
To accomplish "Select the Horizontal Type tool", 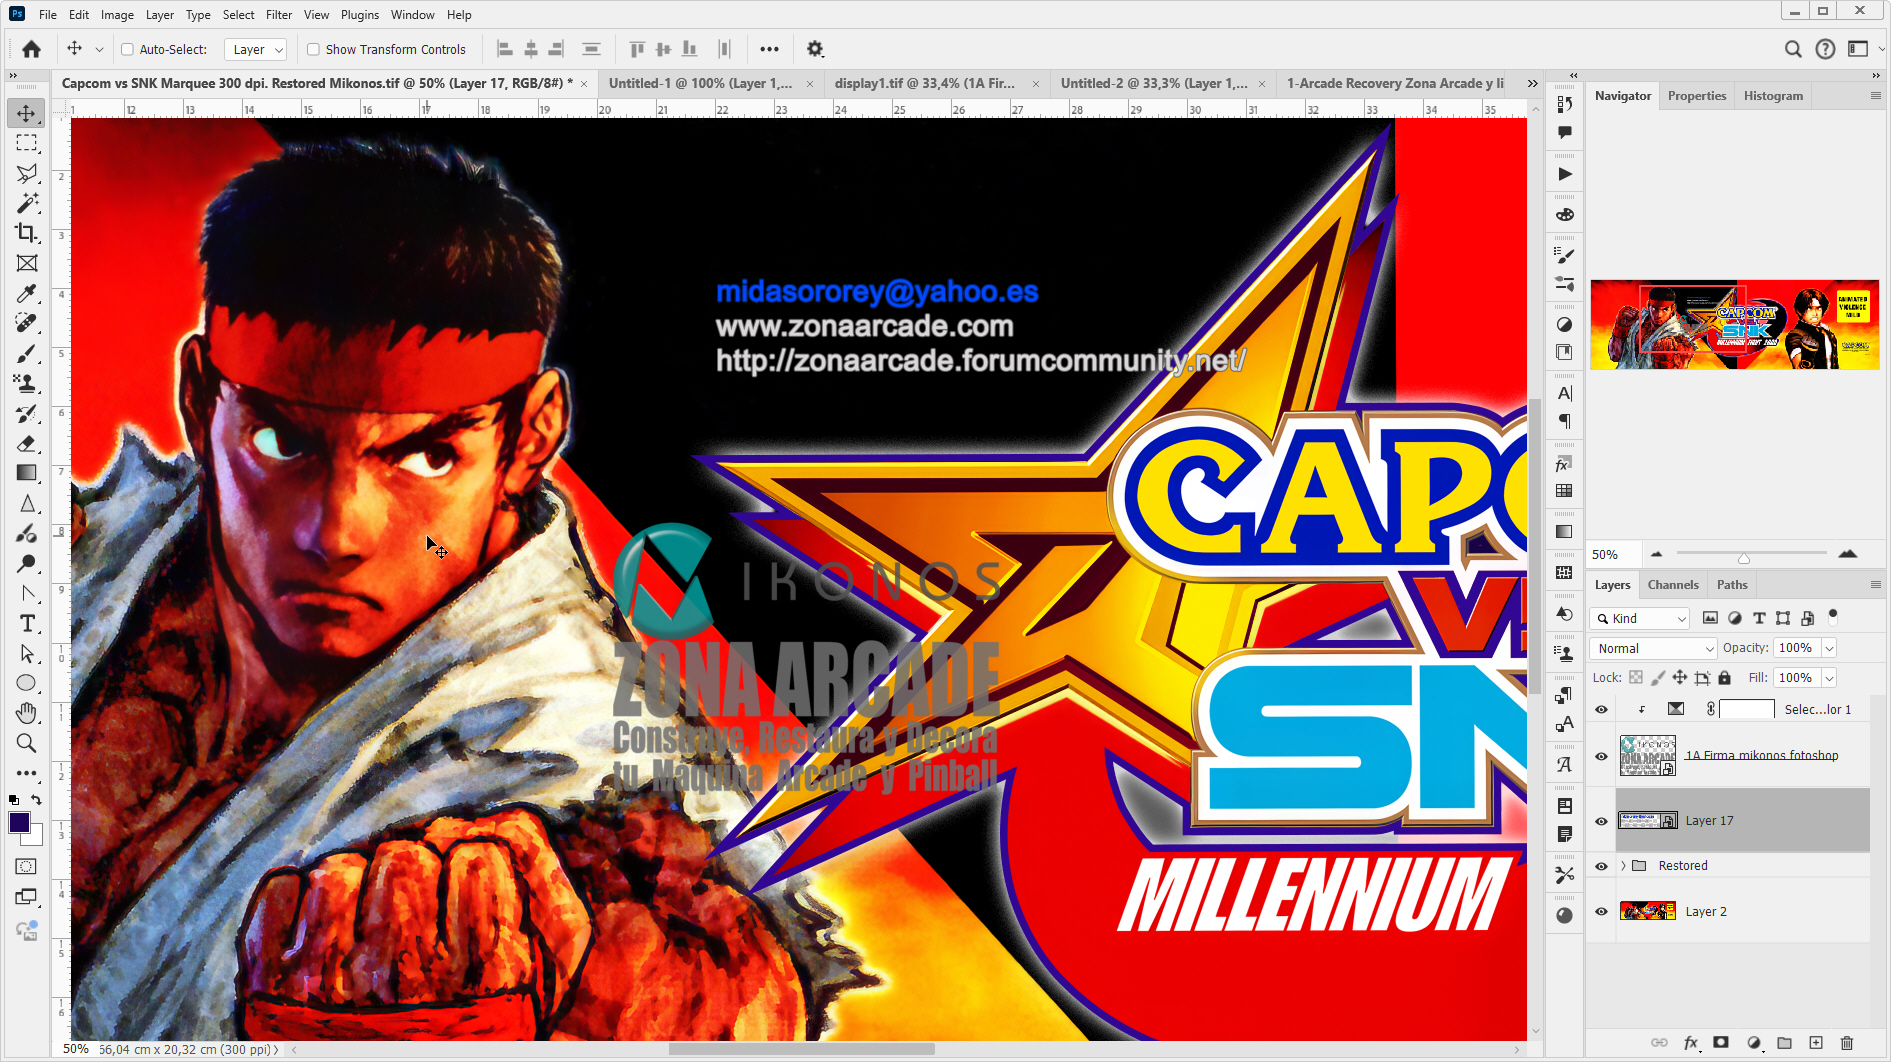I will coord(27,623).
